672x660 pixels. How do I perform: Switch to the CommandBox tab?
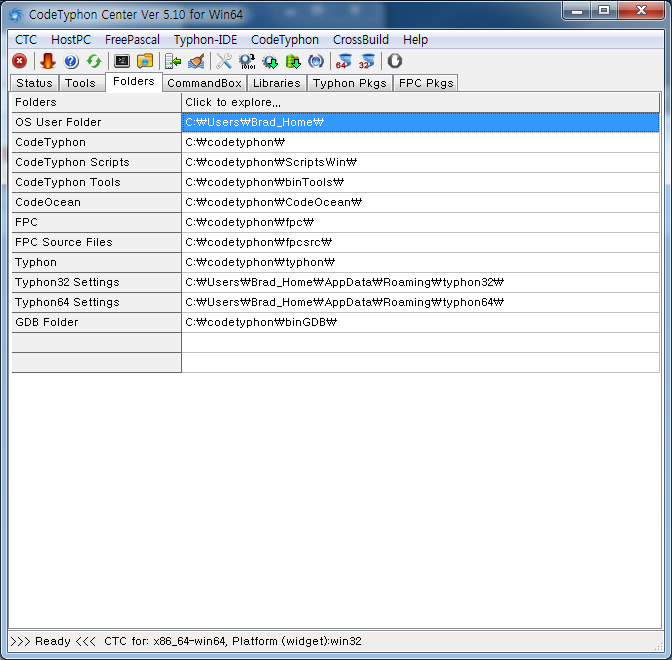pos(204,83)
